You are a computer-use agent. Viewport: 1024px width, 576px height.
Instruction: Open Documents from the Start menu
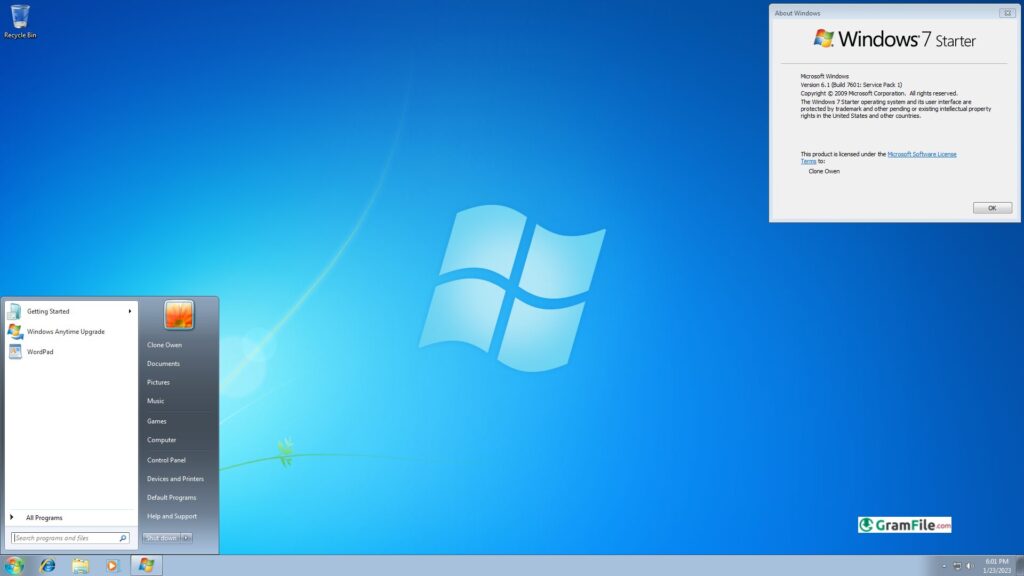tap(164, 363)
